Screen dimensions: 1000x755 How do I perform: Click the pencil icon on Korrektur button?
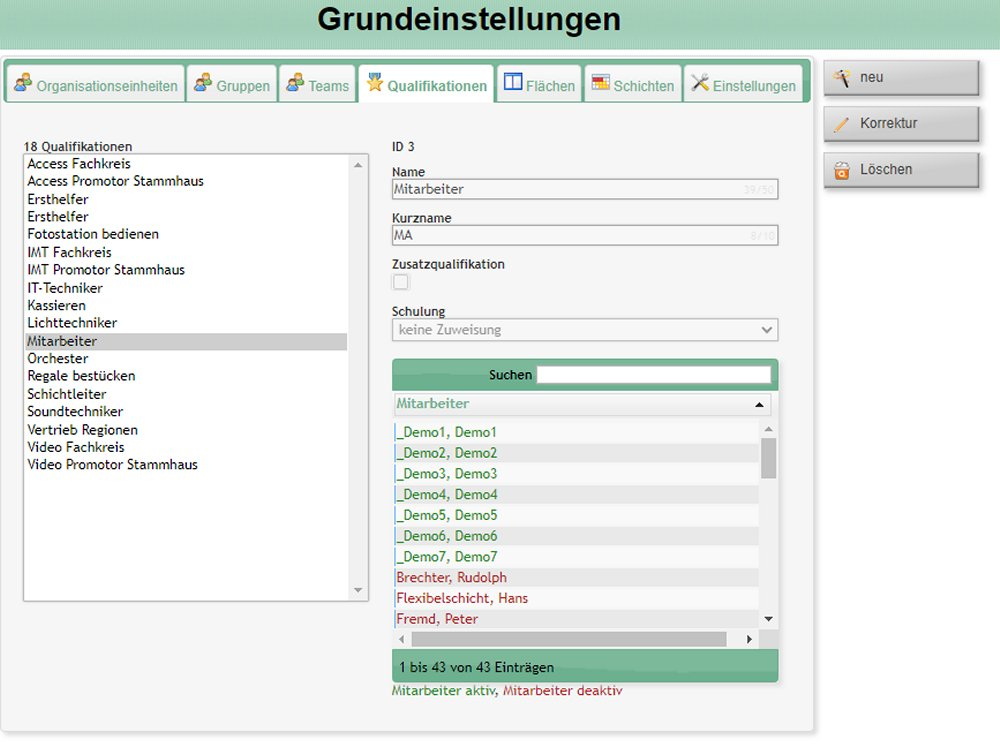pos(842,124)
